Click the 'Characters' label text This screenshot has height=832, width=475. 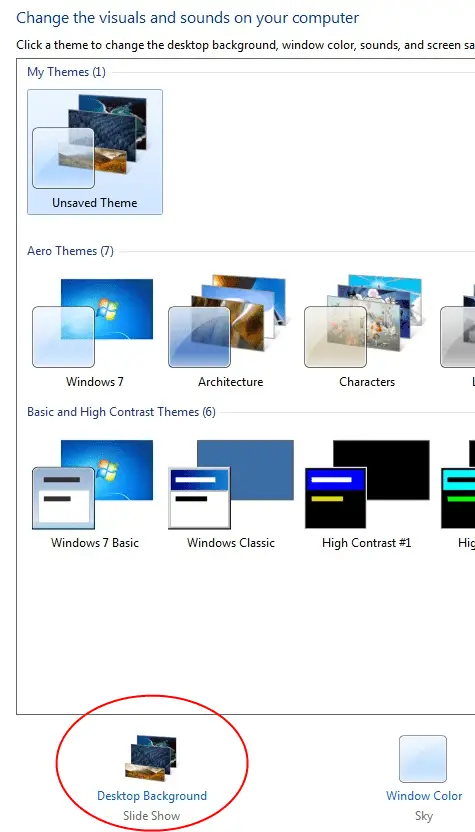[367, 382]
